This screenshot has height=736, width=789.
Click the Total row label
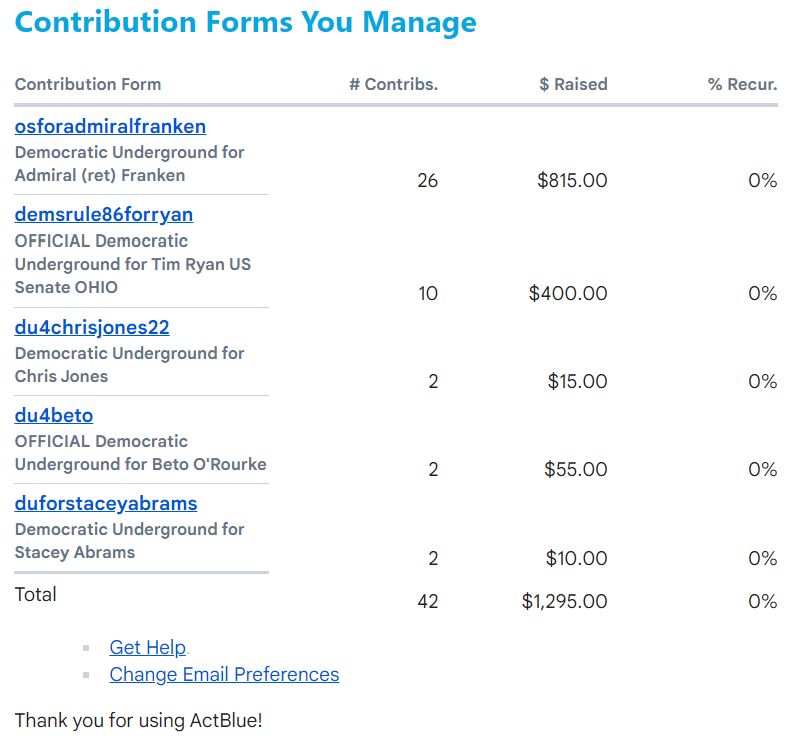tap(36, 595)
